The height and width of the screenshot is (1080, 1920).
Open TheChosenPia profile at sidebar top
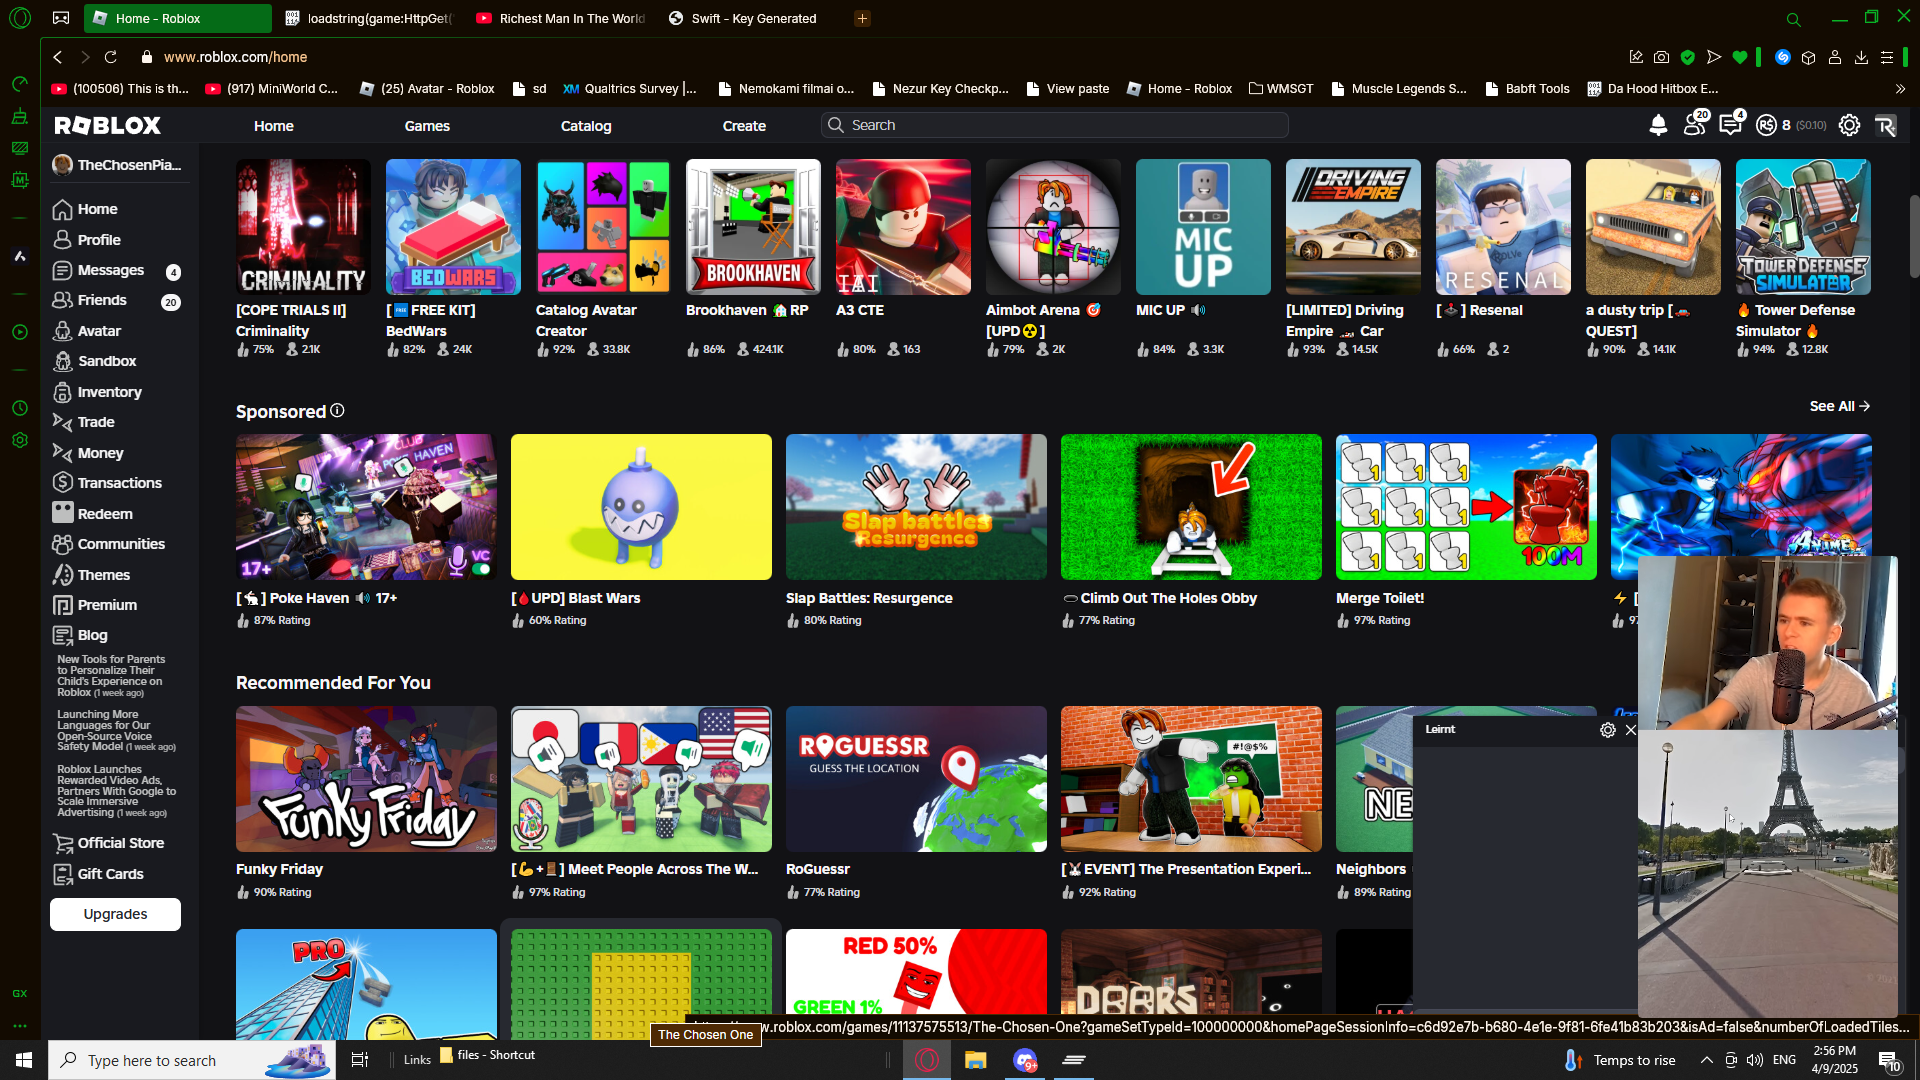(x=117, y=165)
